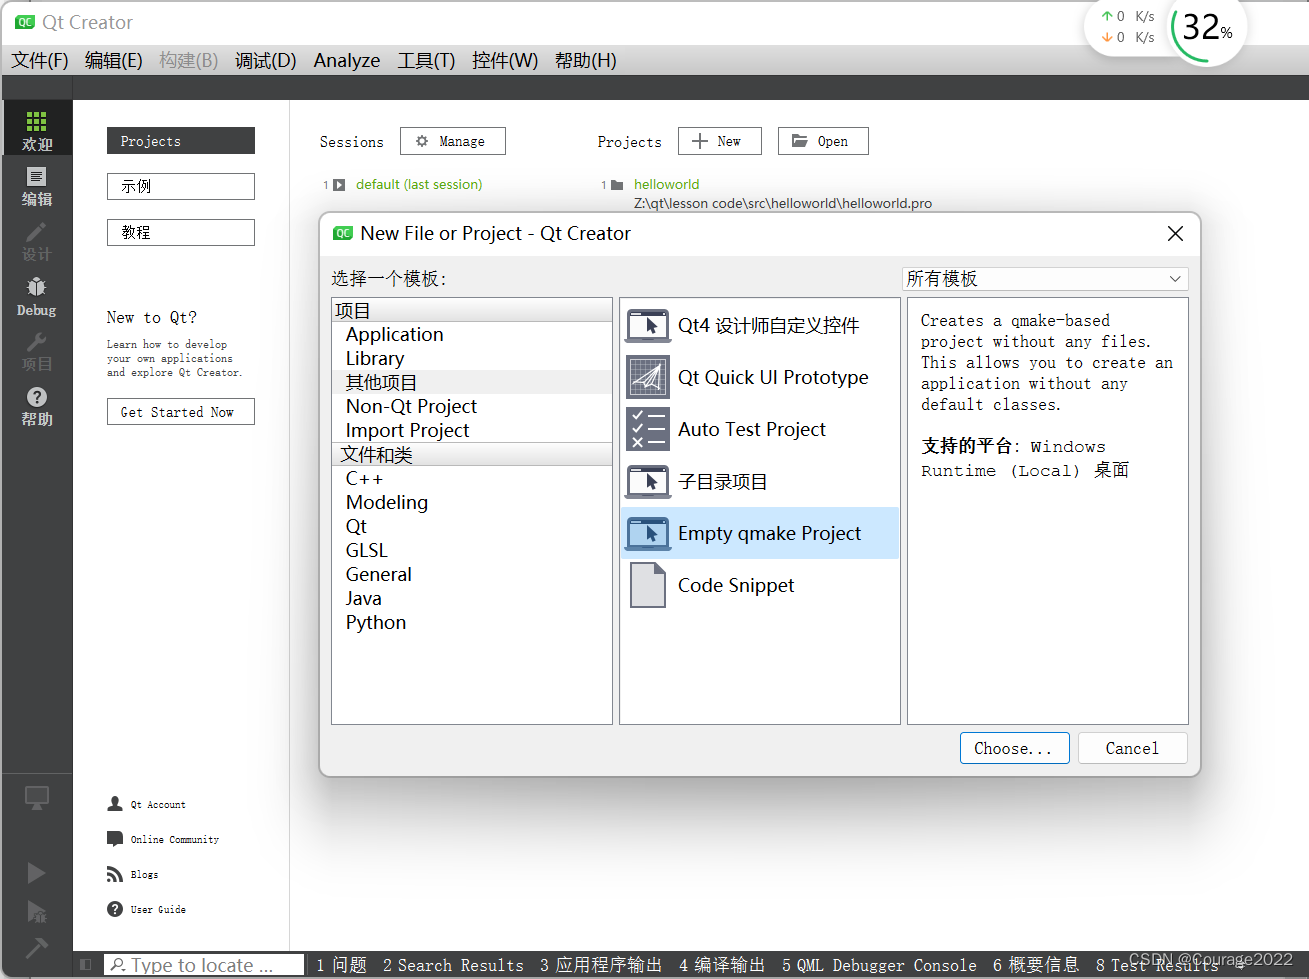Close the New File or Project dialog

(x=1175, y=233)
